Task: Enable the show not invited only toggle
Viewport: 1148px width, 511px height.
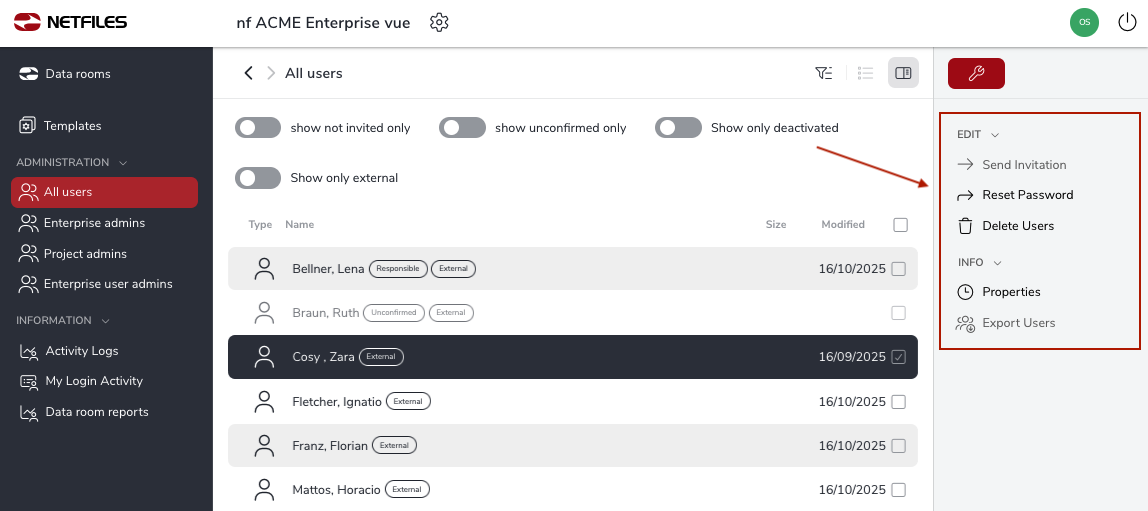Action: click(x=258, y=128)
